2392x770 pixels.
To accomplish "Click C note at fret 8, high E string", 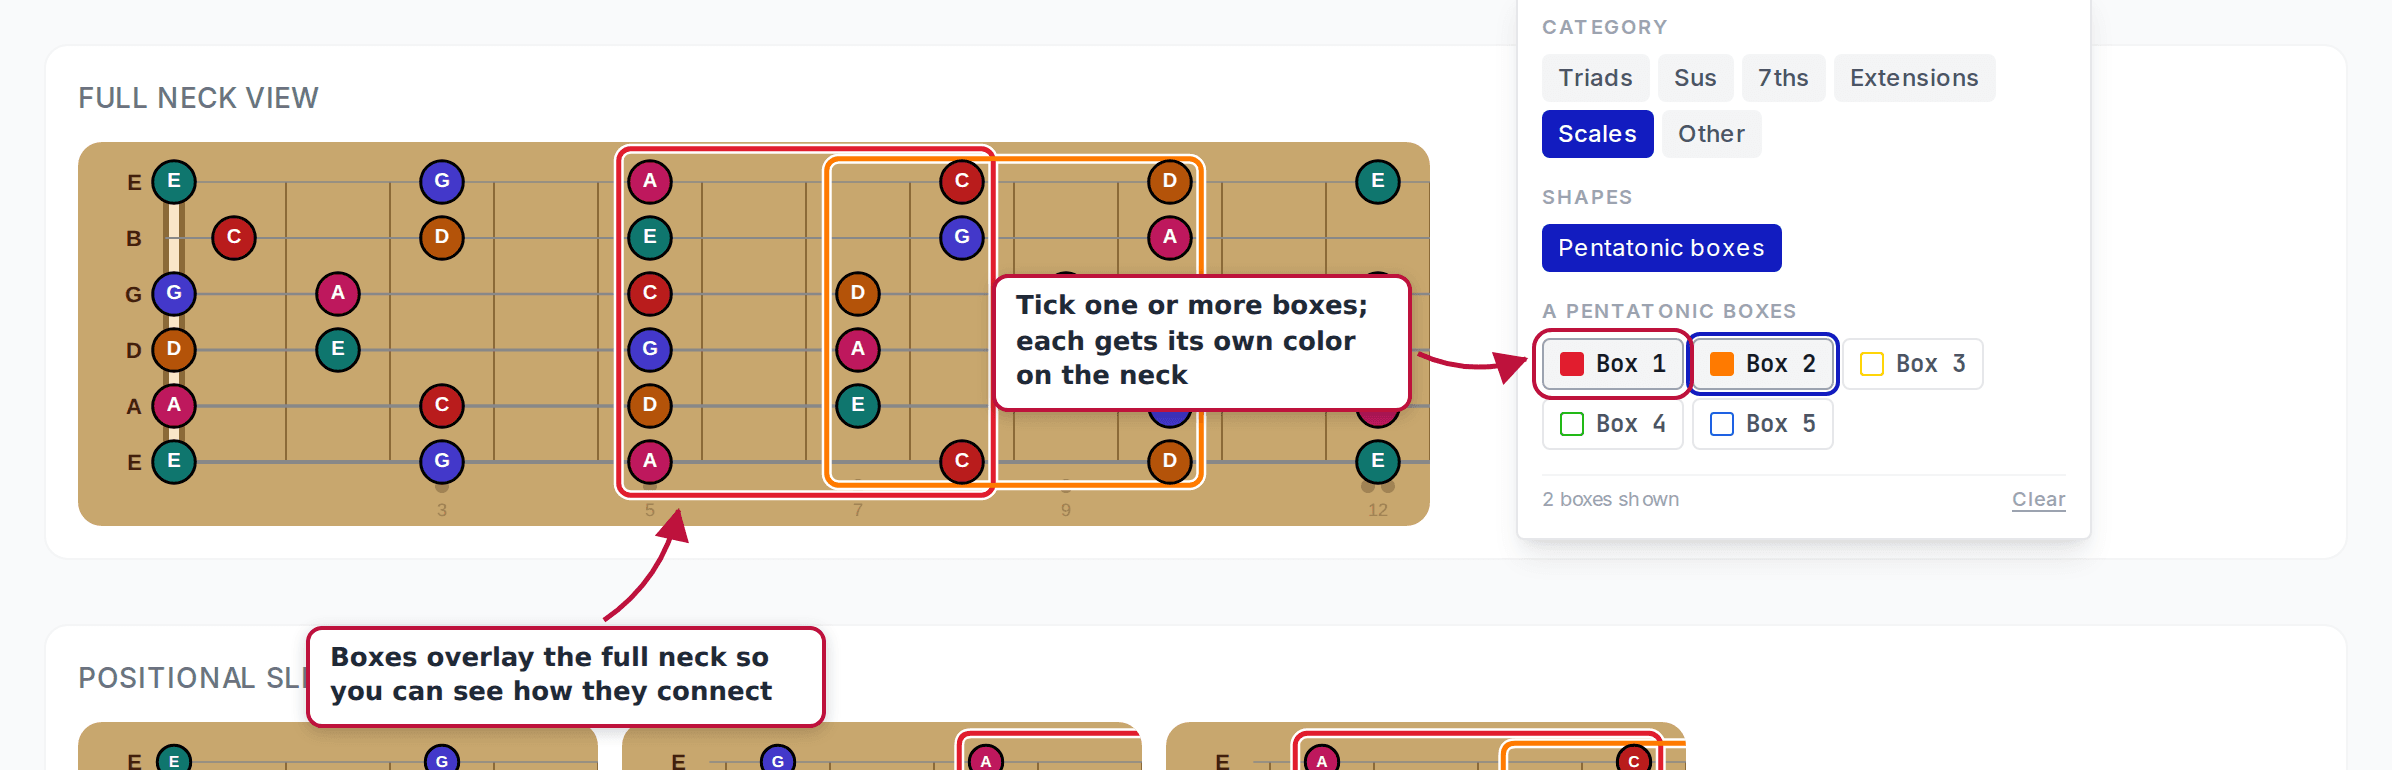I will coord(962,182).
